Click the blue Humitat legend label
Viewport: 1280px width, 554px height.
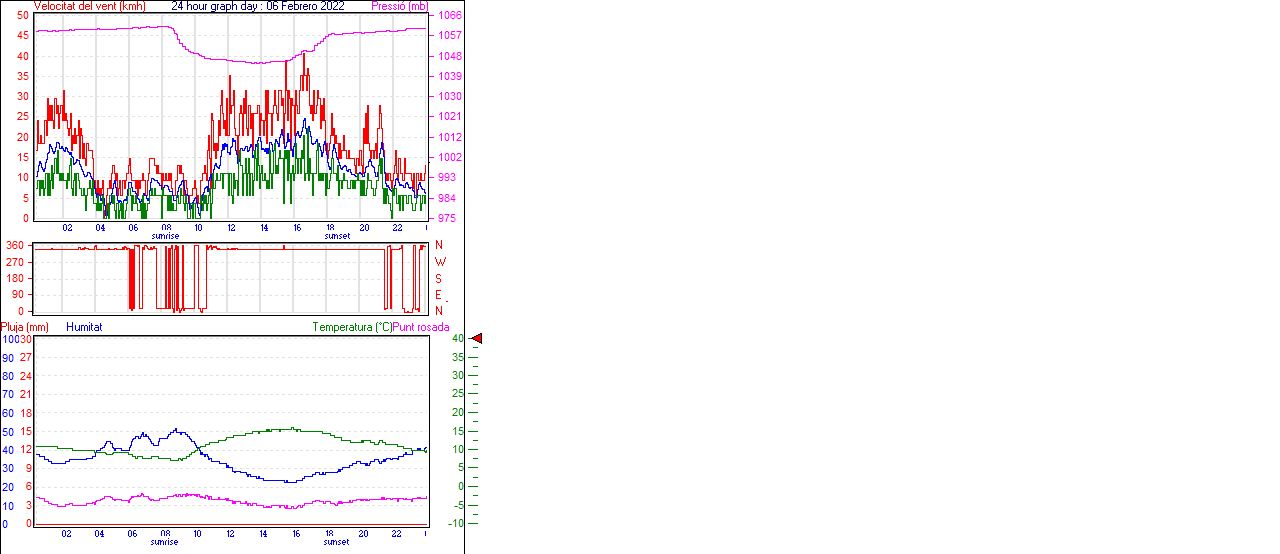pyautogui.click(x=84, y=327)
